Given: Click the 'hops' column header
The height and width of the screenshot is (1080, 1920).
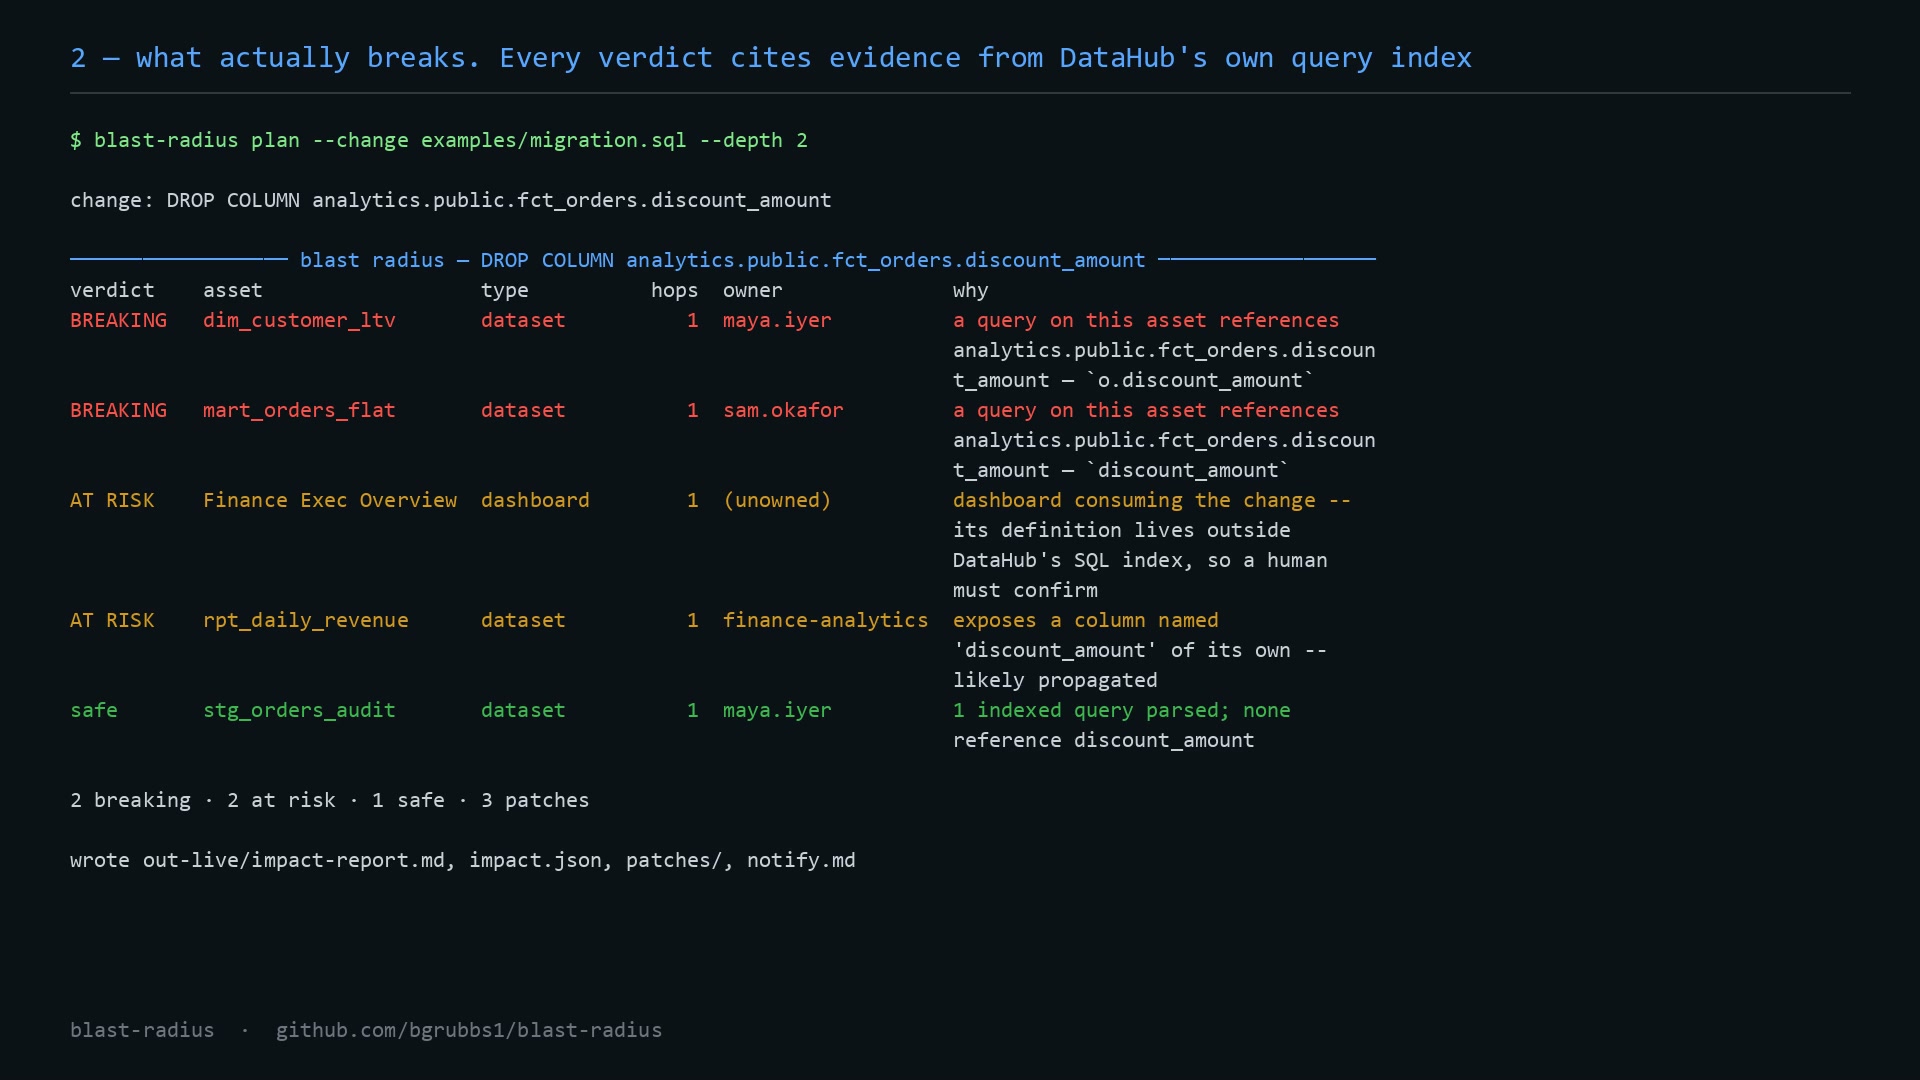Looking at the screenshot, I should pyautogui.click(x=674, y=290).
